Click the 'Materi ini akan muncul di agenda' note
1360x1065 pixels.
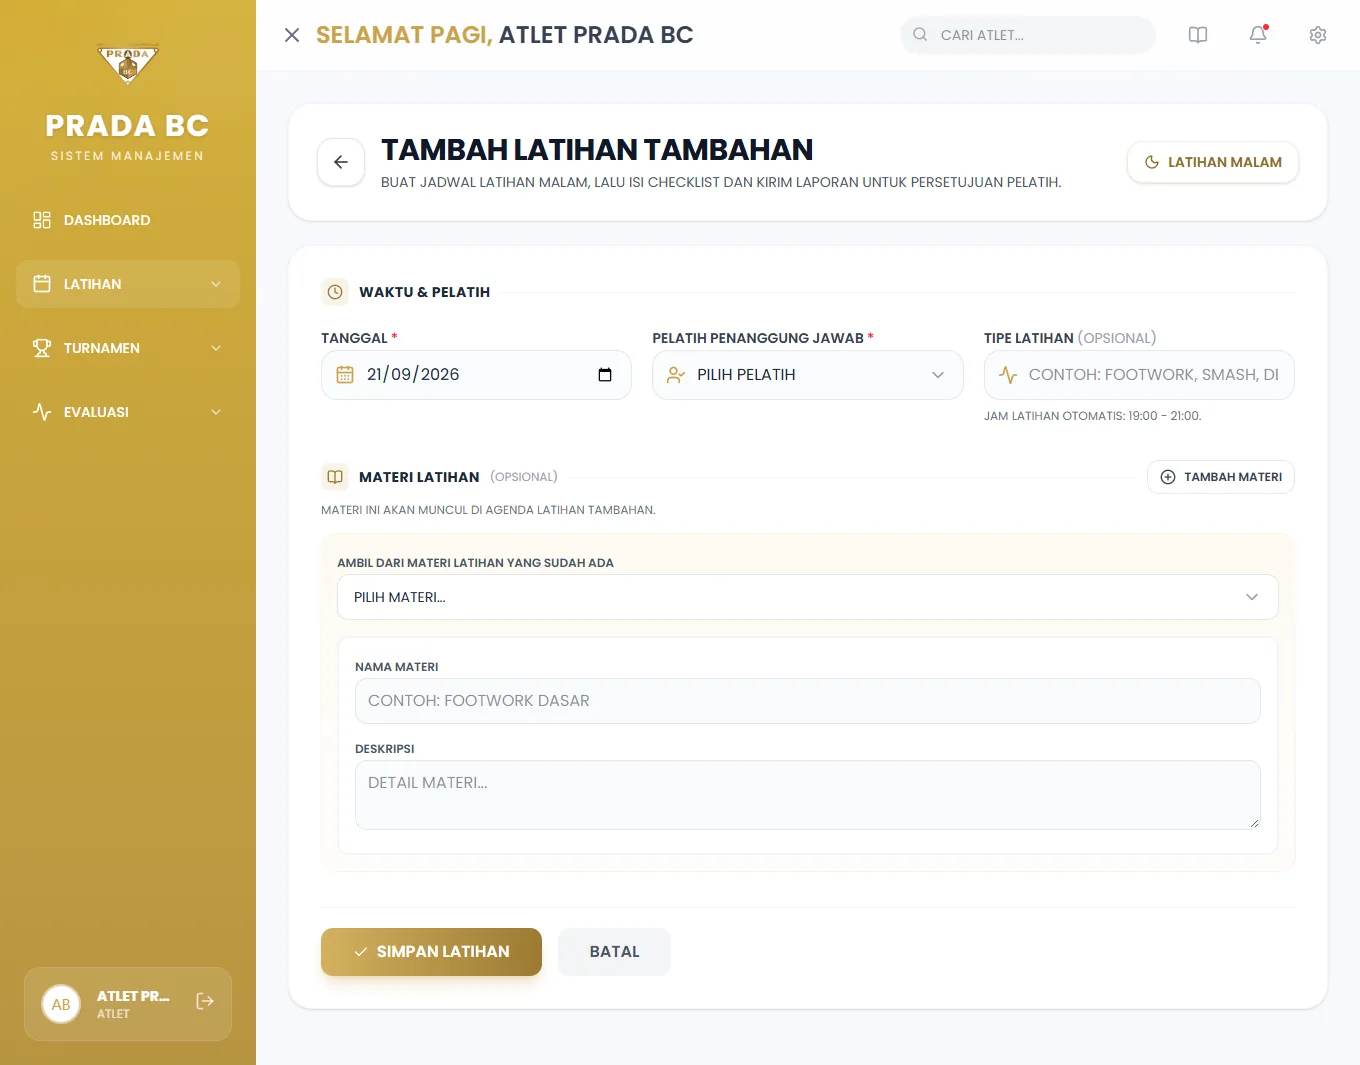tap(488, 510)
